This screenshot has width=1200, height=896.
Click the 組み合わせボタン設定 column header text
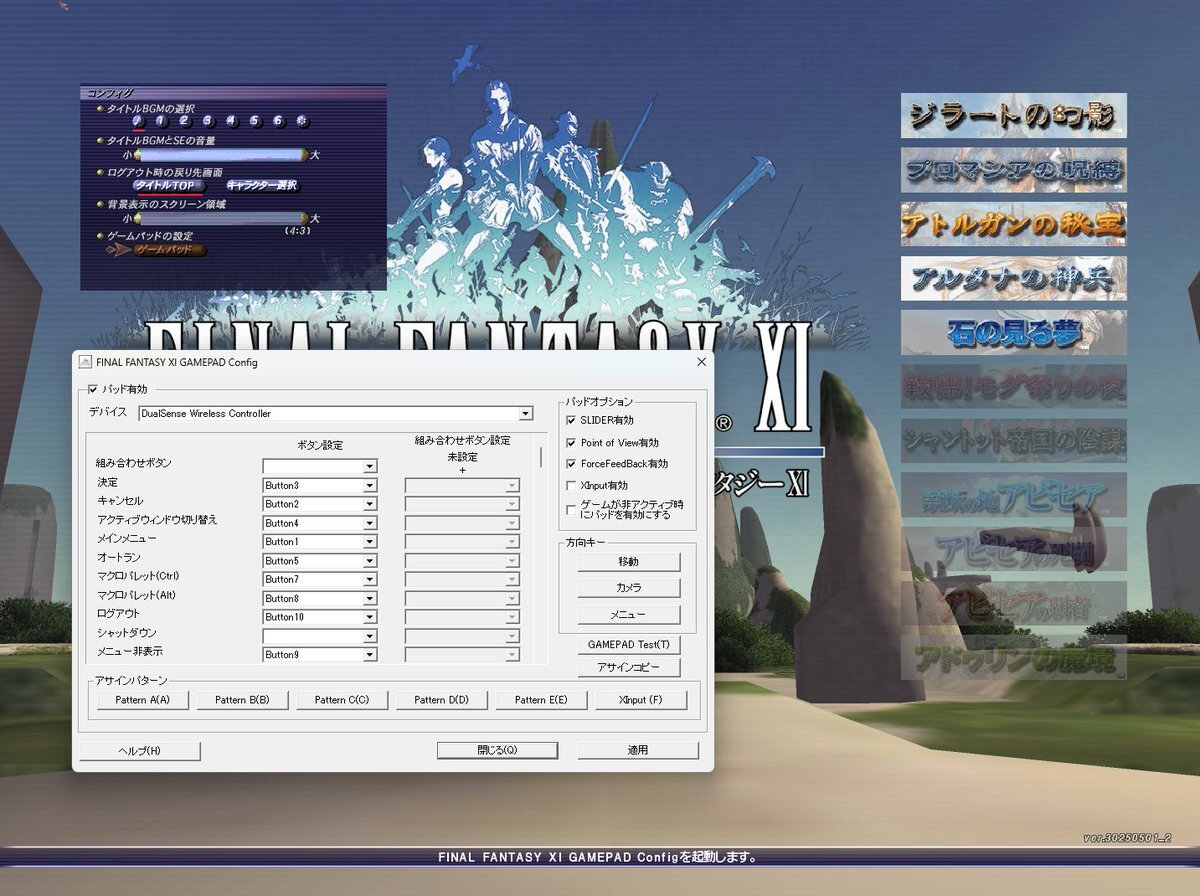point(462,440)
